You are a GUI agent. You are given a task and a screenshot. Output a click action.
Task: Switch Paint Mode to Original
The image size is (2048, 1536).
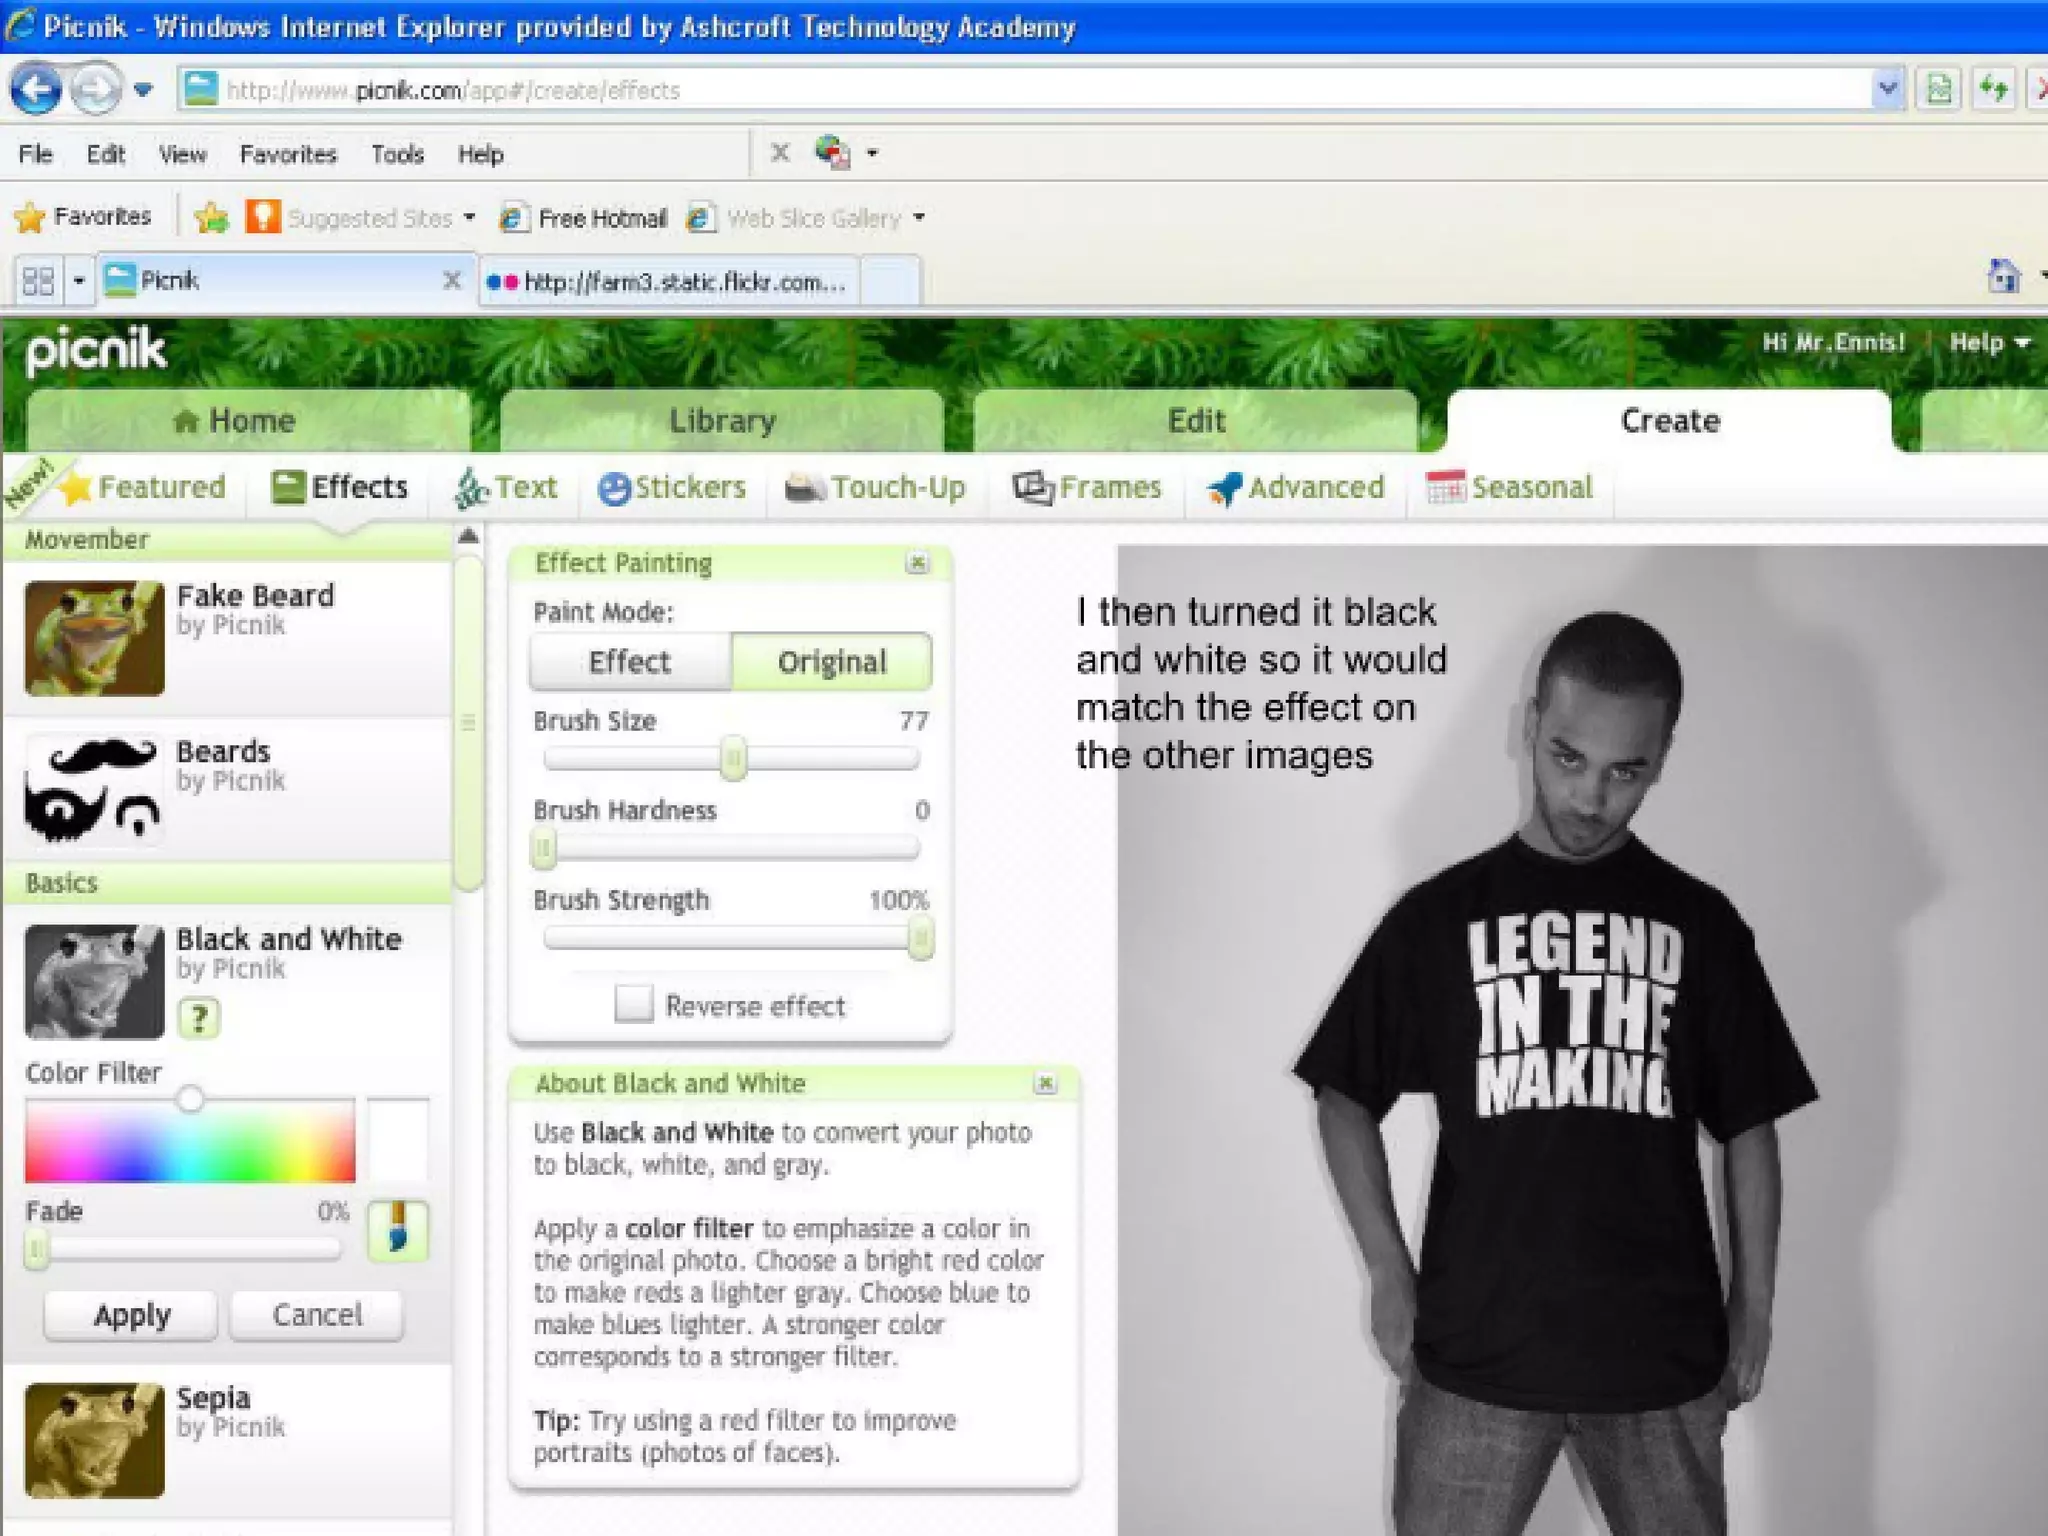(x=832, y=662)
